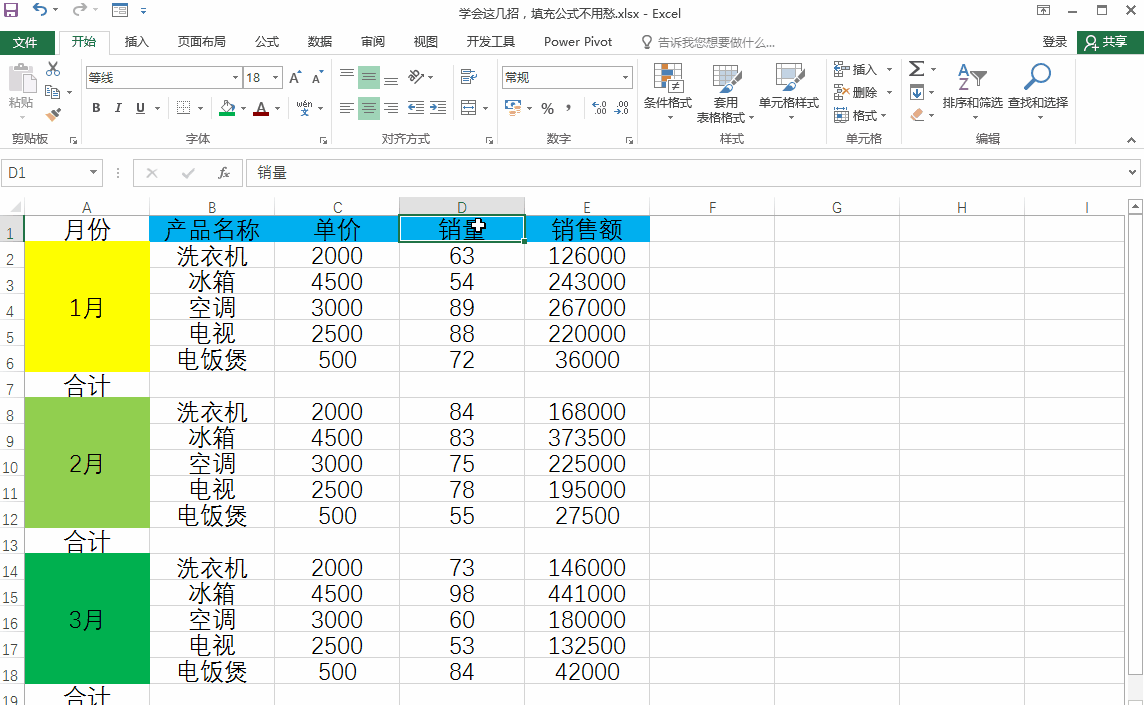Toggle underline formatting
Viewport: 1144px width, 705px height.
140,108
